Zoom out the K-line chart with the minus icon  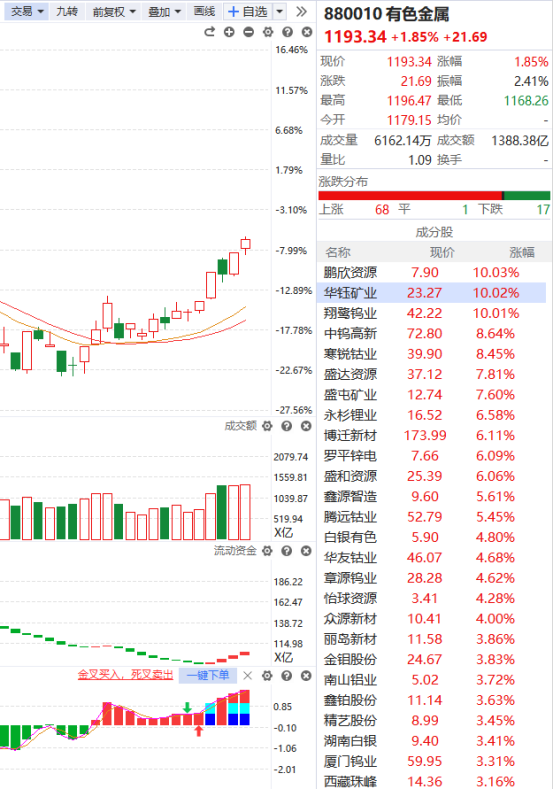[x=249, y=32]
